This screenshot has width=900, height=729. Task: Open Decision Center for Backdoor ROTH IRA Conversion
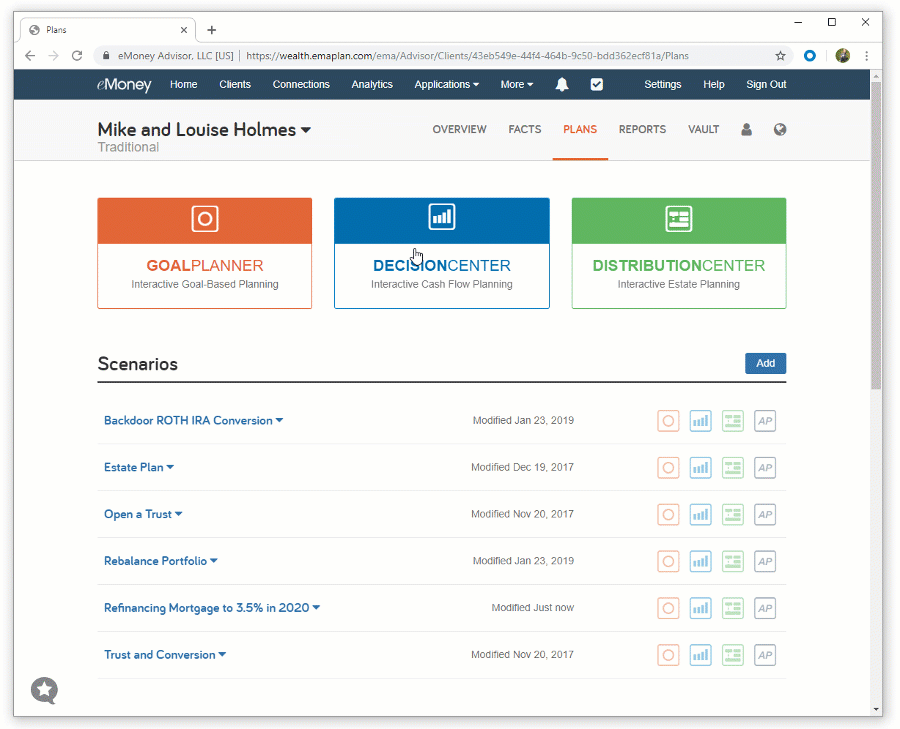(700, 421)
